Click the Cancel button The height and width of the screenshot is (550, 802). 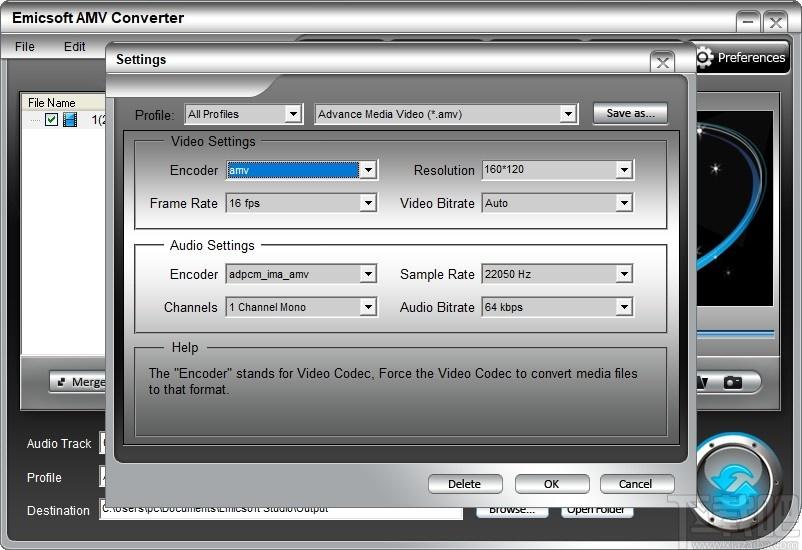636,484
